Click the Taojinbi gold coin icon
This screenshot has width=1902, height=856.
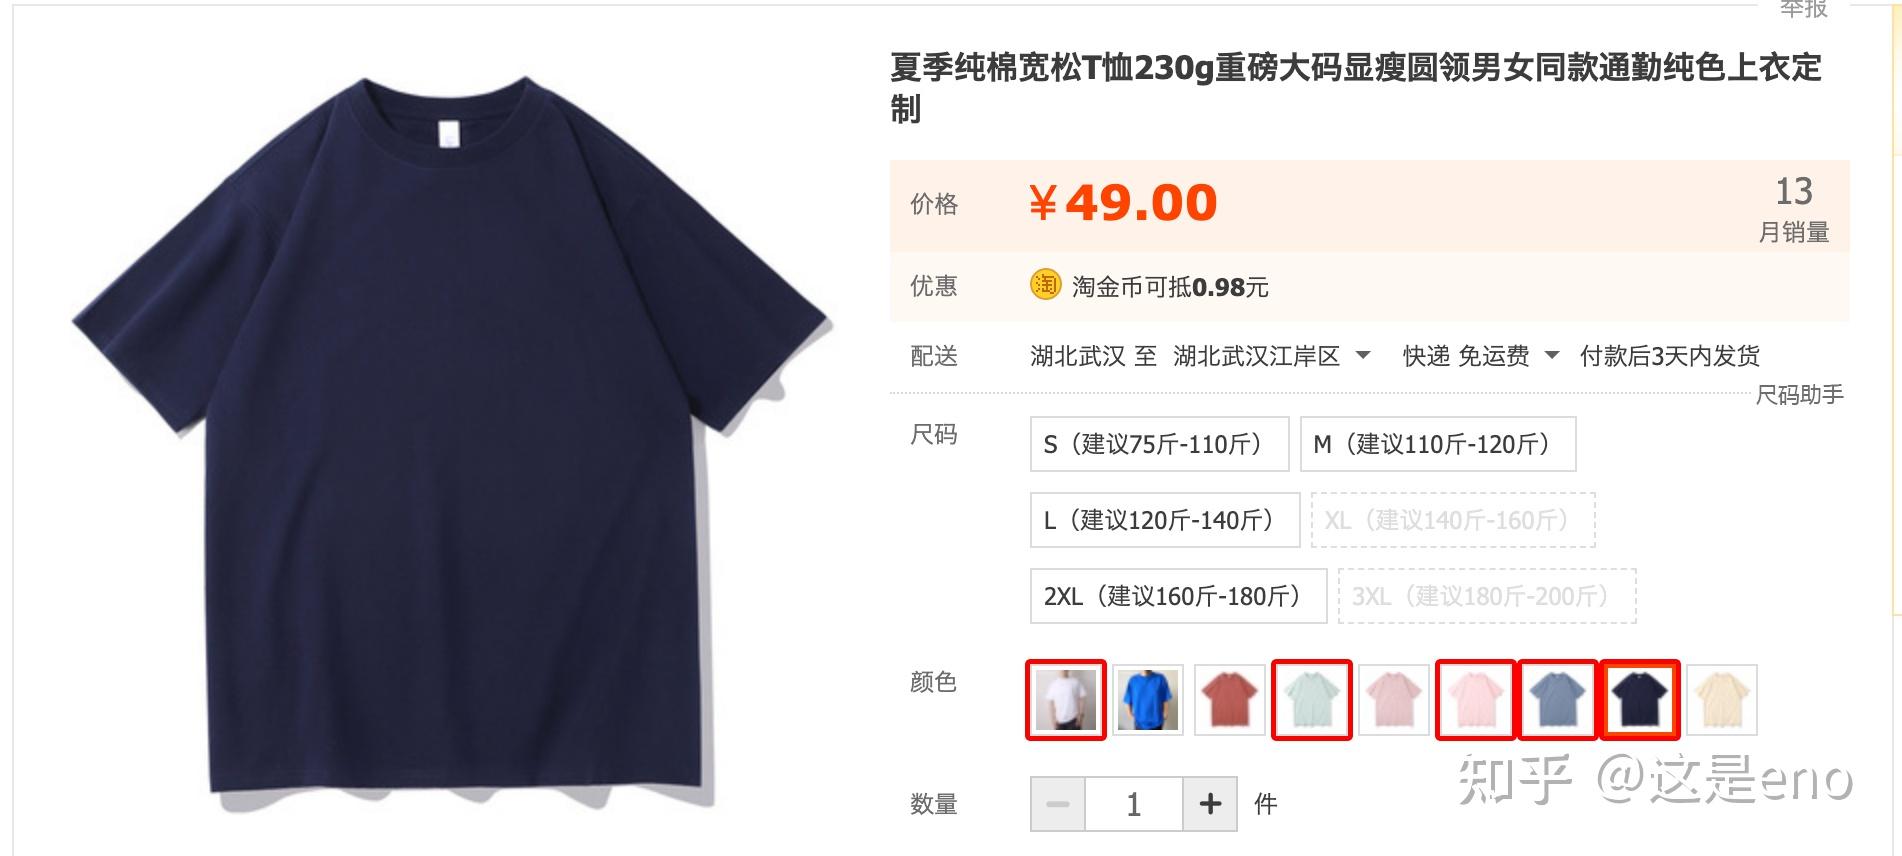coord(1045,285)
